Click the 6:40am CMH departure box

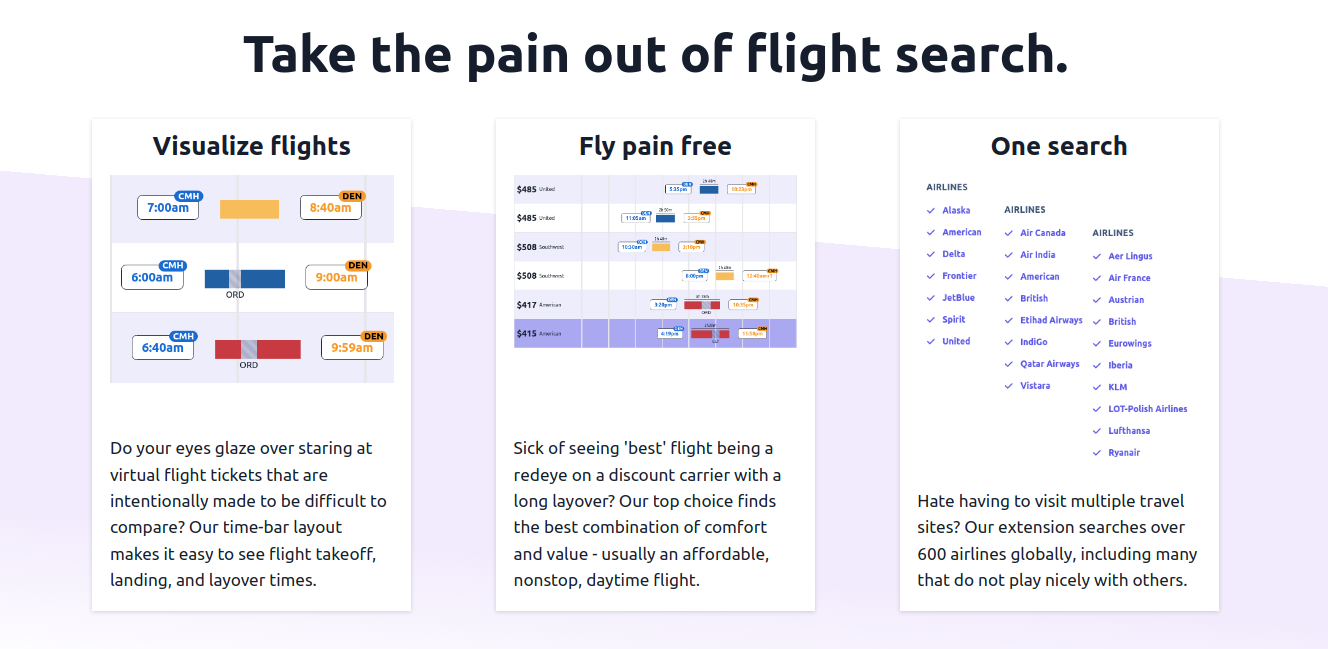coord(163,347)
